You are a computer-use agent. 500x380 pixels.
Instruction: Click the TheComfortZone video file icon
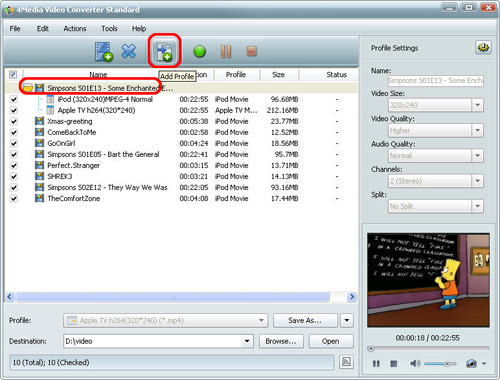click(39, 198)
